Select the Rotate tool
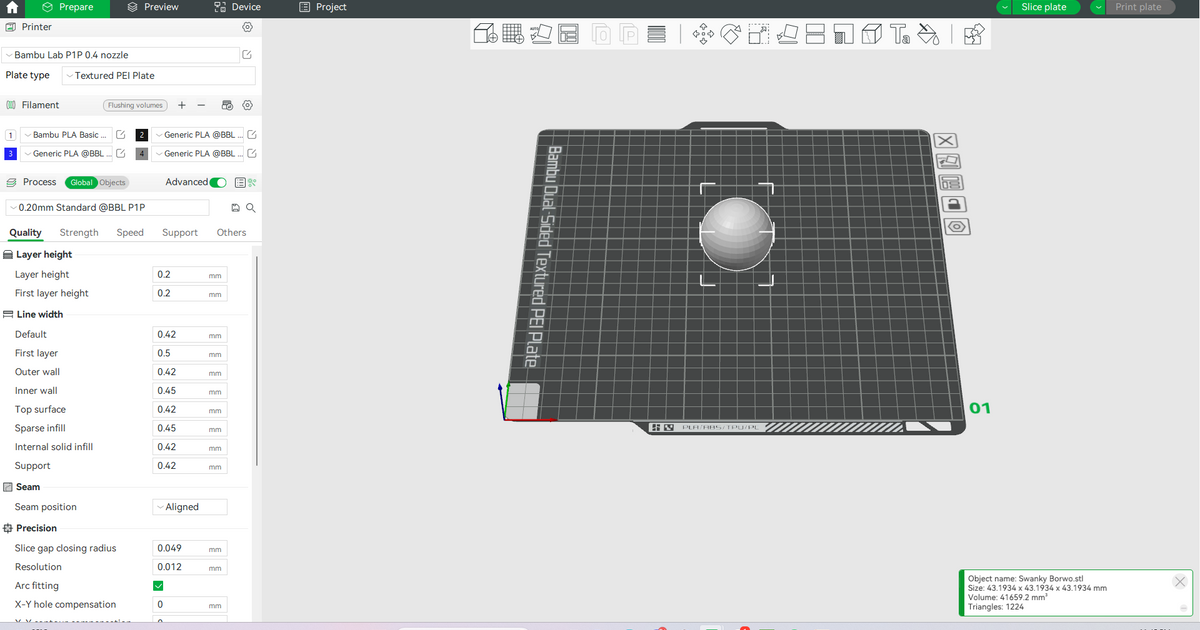 (x=730, y=33)
